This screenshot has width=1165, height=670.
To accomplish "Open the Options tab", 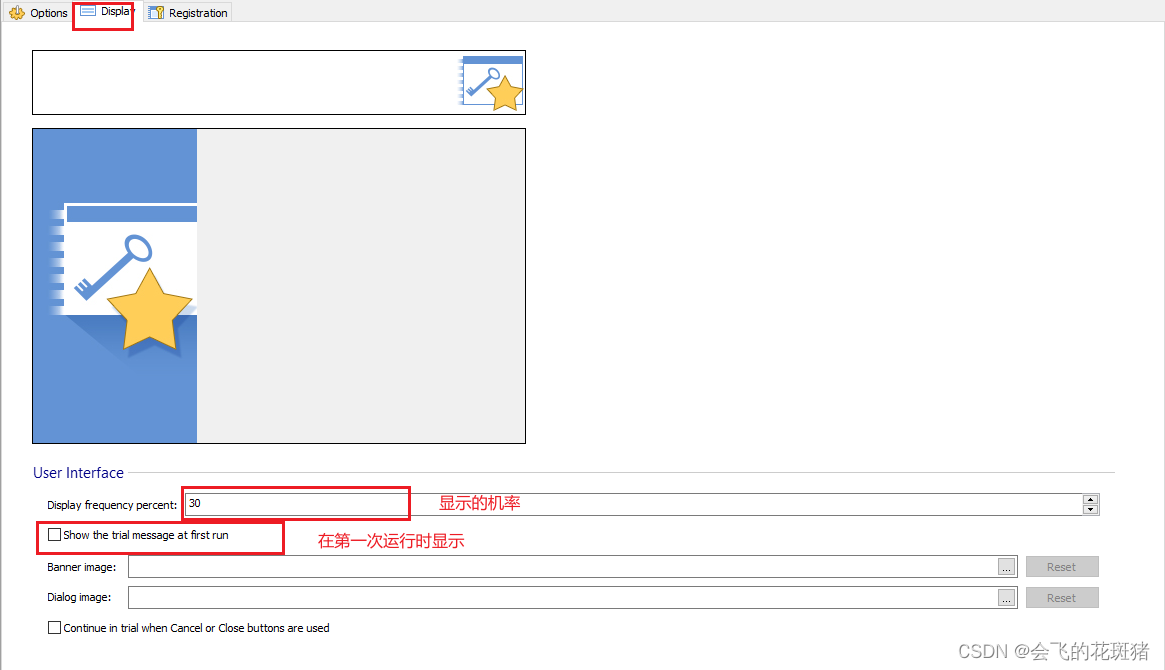I will (x=39, y=13).
